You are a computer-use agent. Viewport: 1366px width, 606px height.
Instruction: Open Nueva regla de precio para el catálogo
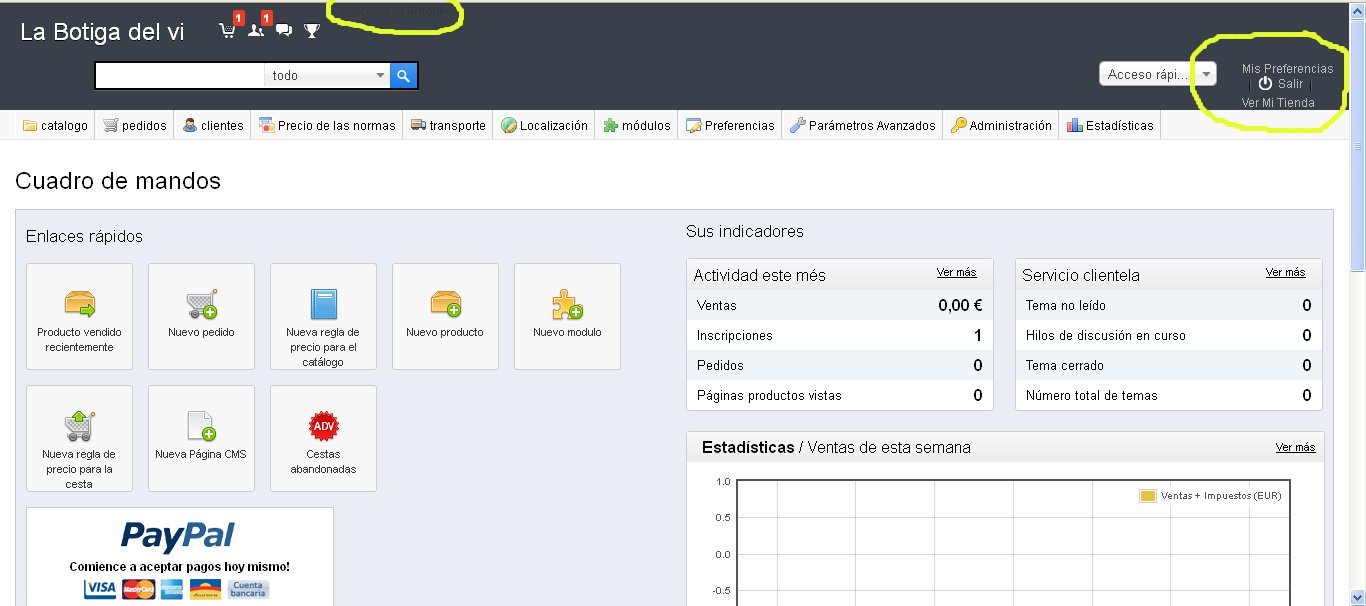(x=323, y=316)
